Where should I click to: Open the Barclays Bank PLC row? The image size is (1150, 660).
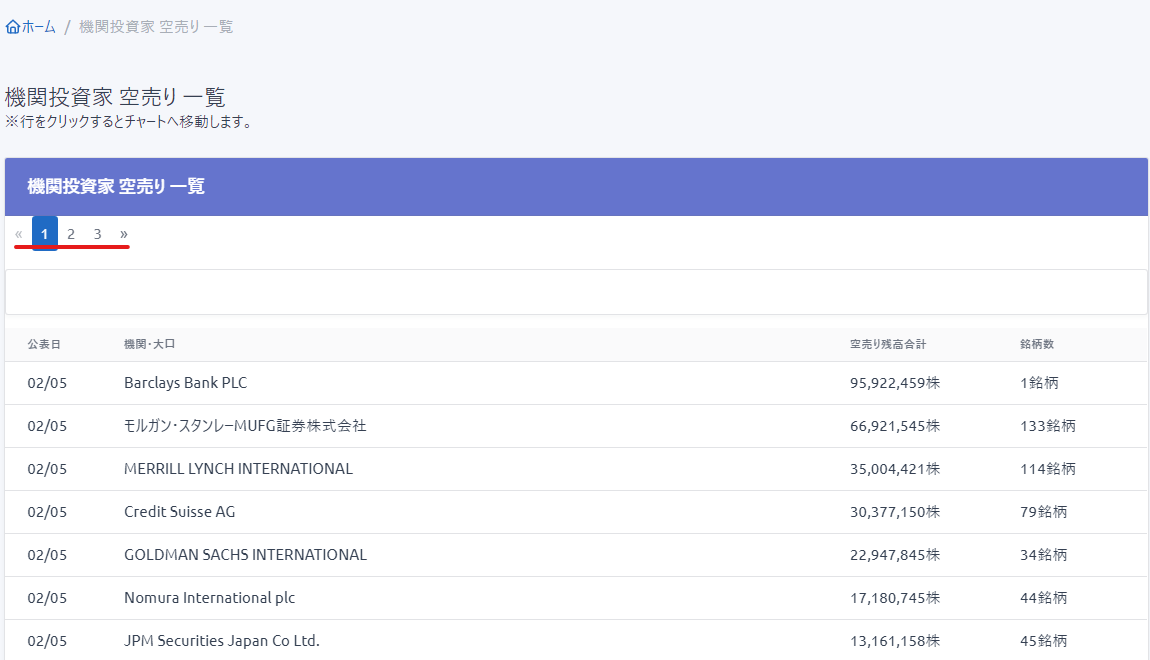point(185,383)
